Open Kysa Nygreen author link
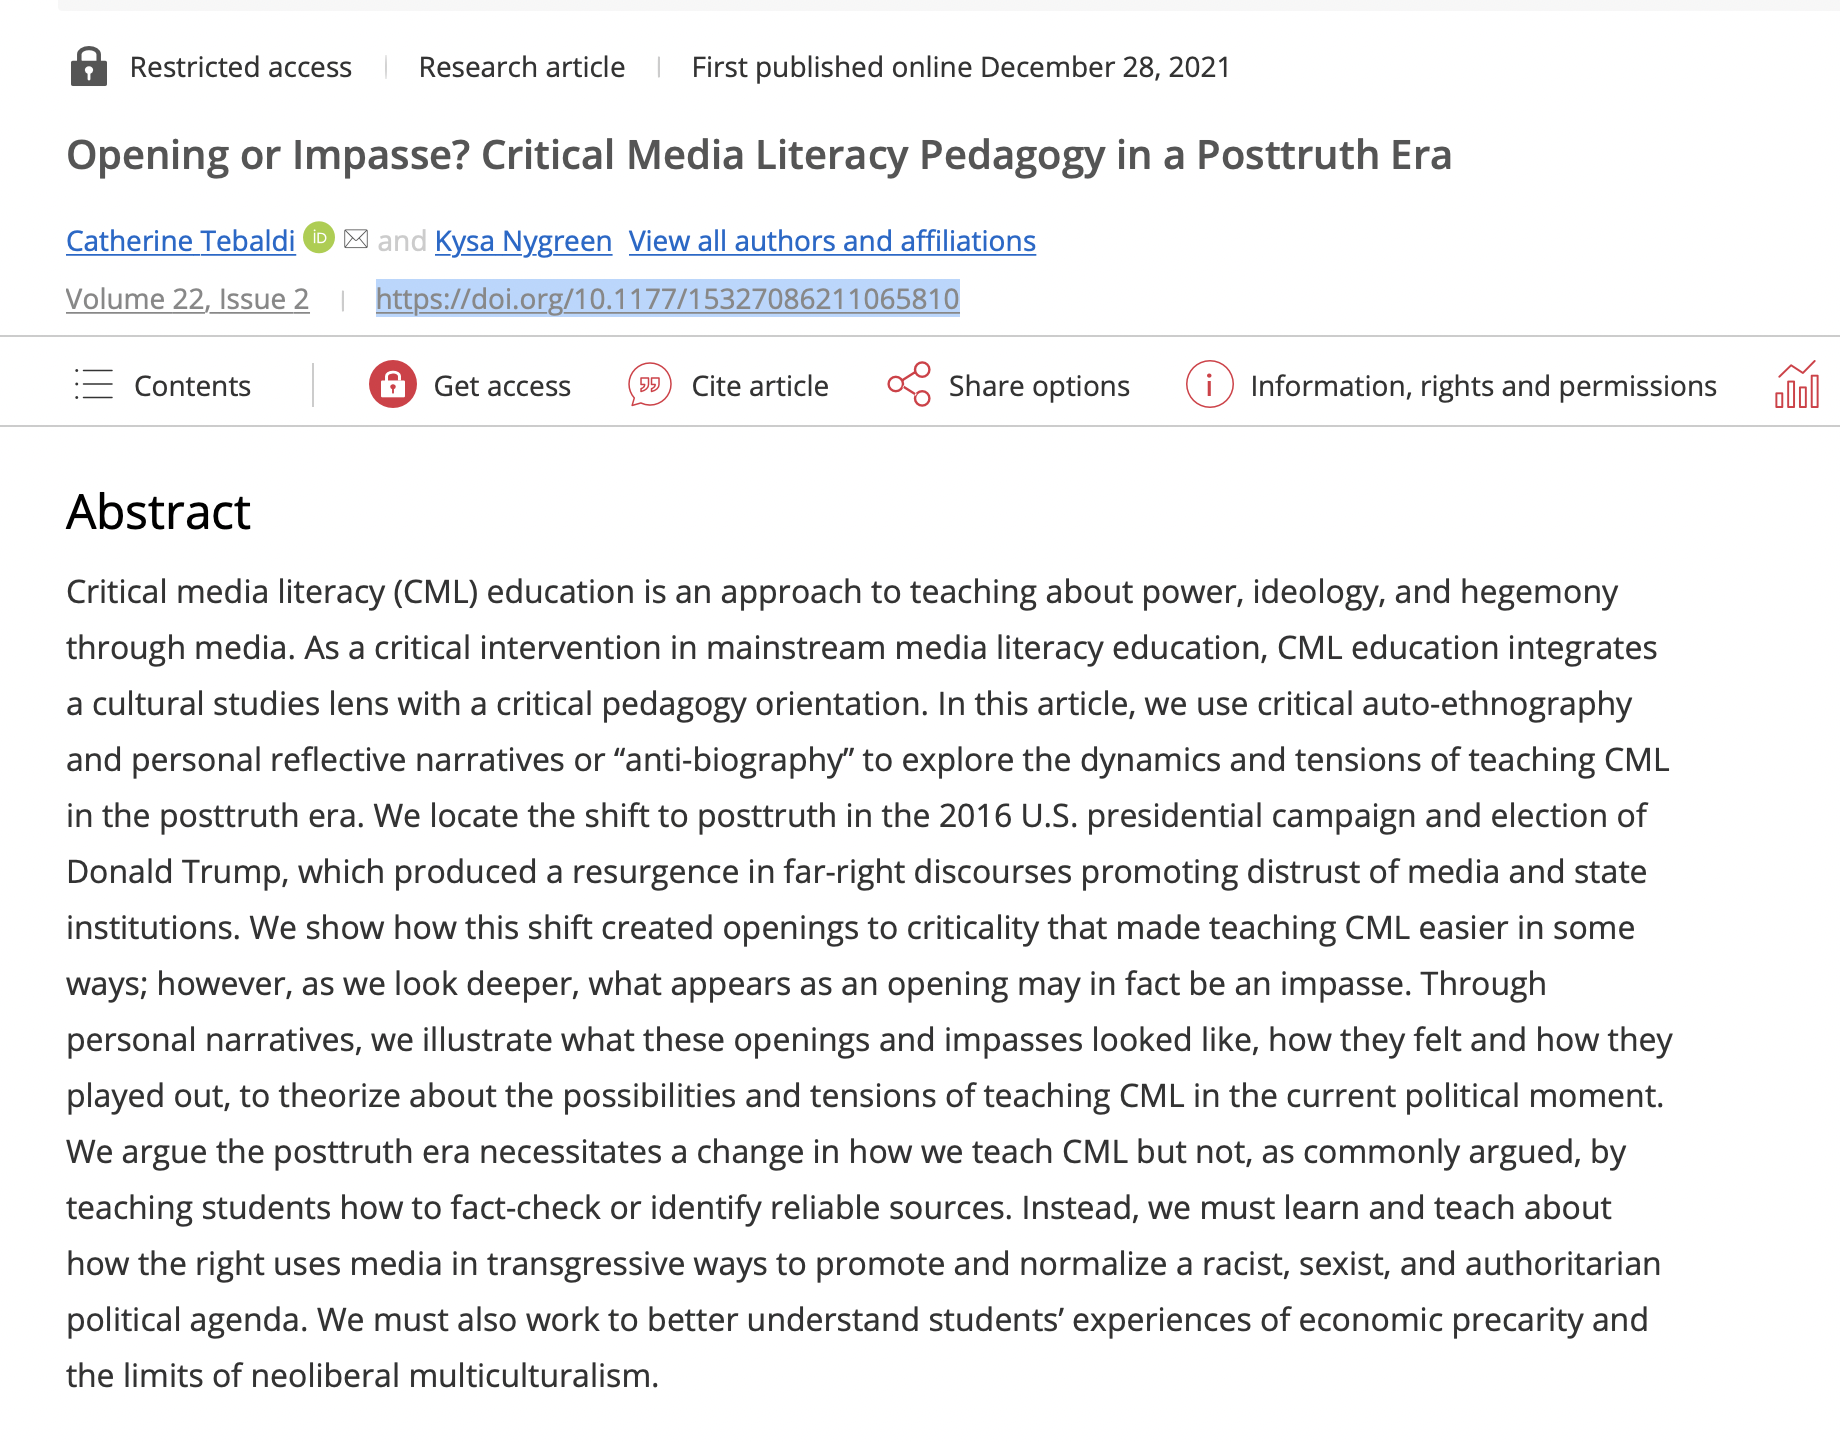Image resolution: width=1840 pixels, height=1442 pixels. pos(523,241)
